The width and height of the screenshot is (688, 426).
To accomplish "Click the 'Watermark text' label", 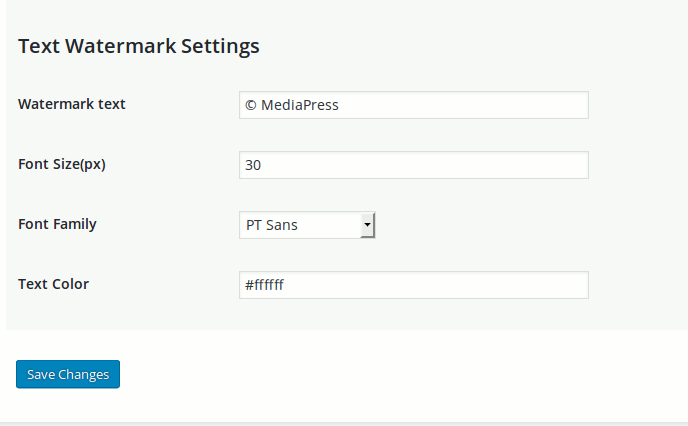I will (x=72, y=104).
